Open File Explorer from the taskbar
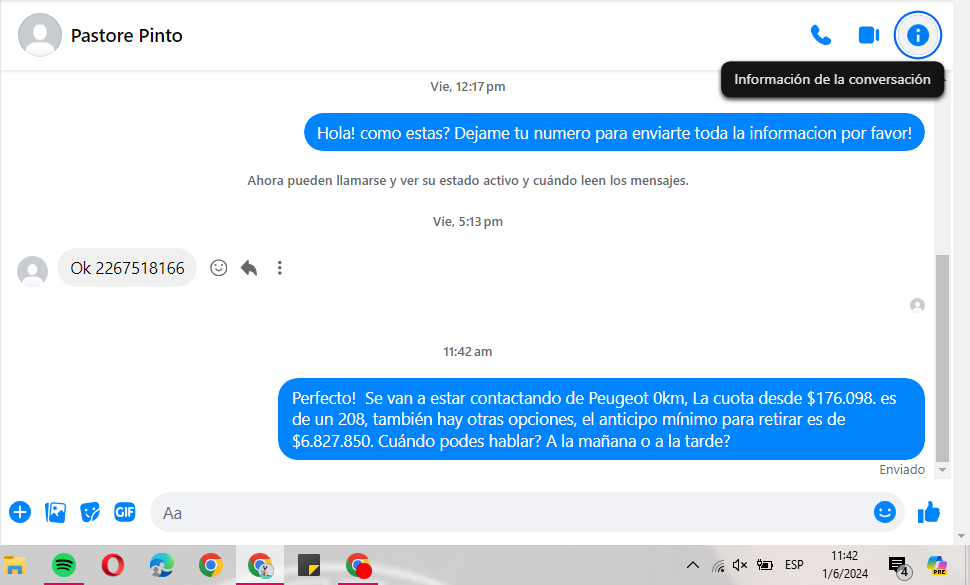 (14, 565)
